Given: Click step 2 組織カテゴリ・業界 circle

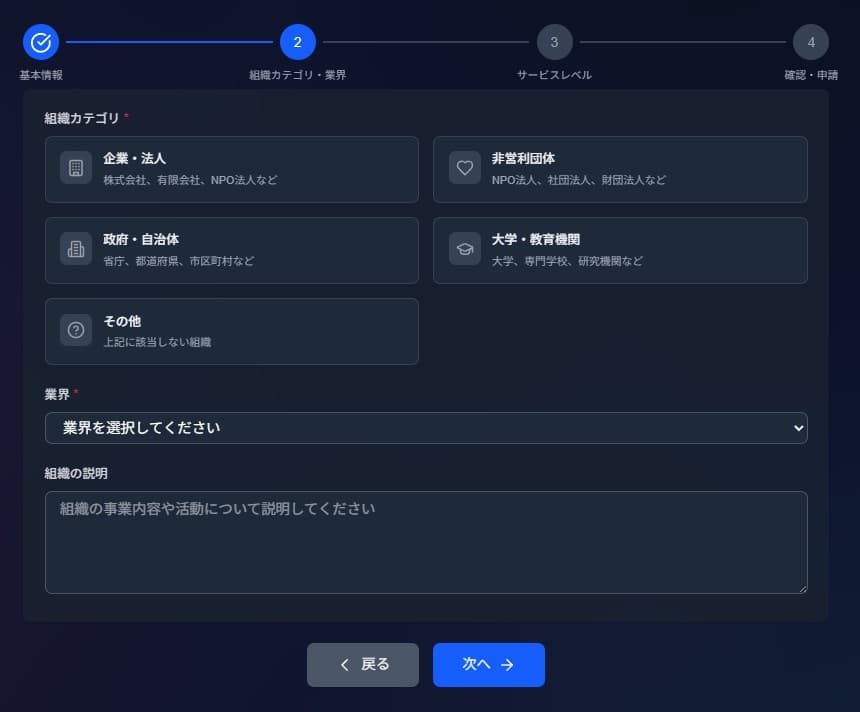Looking at the screenshot, I should pyautogui.click(x=298, y=42).
